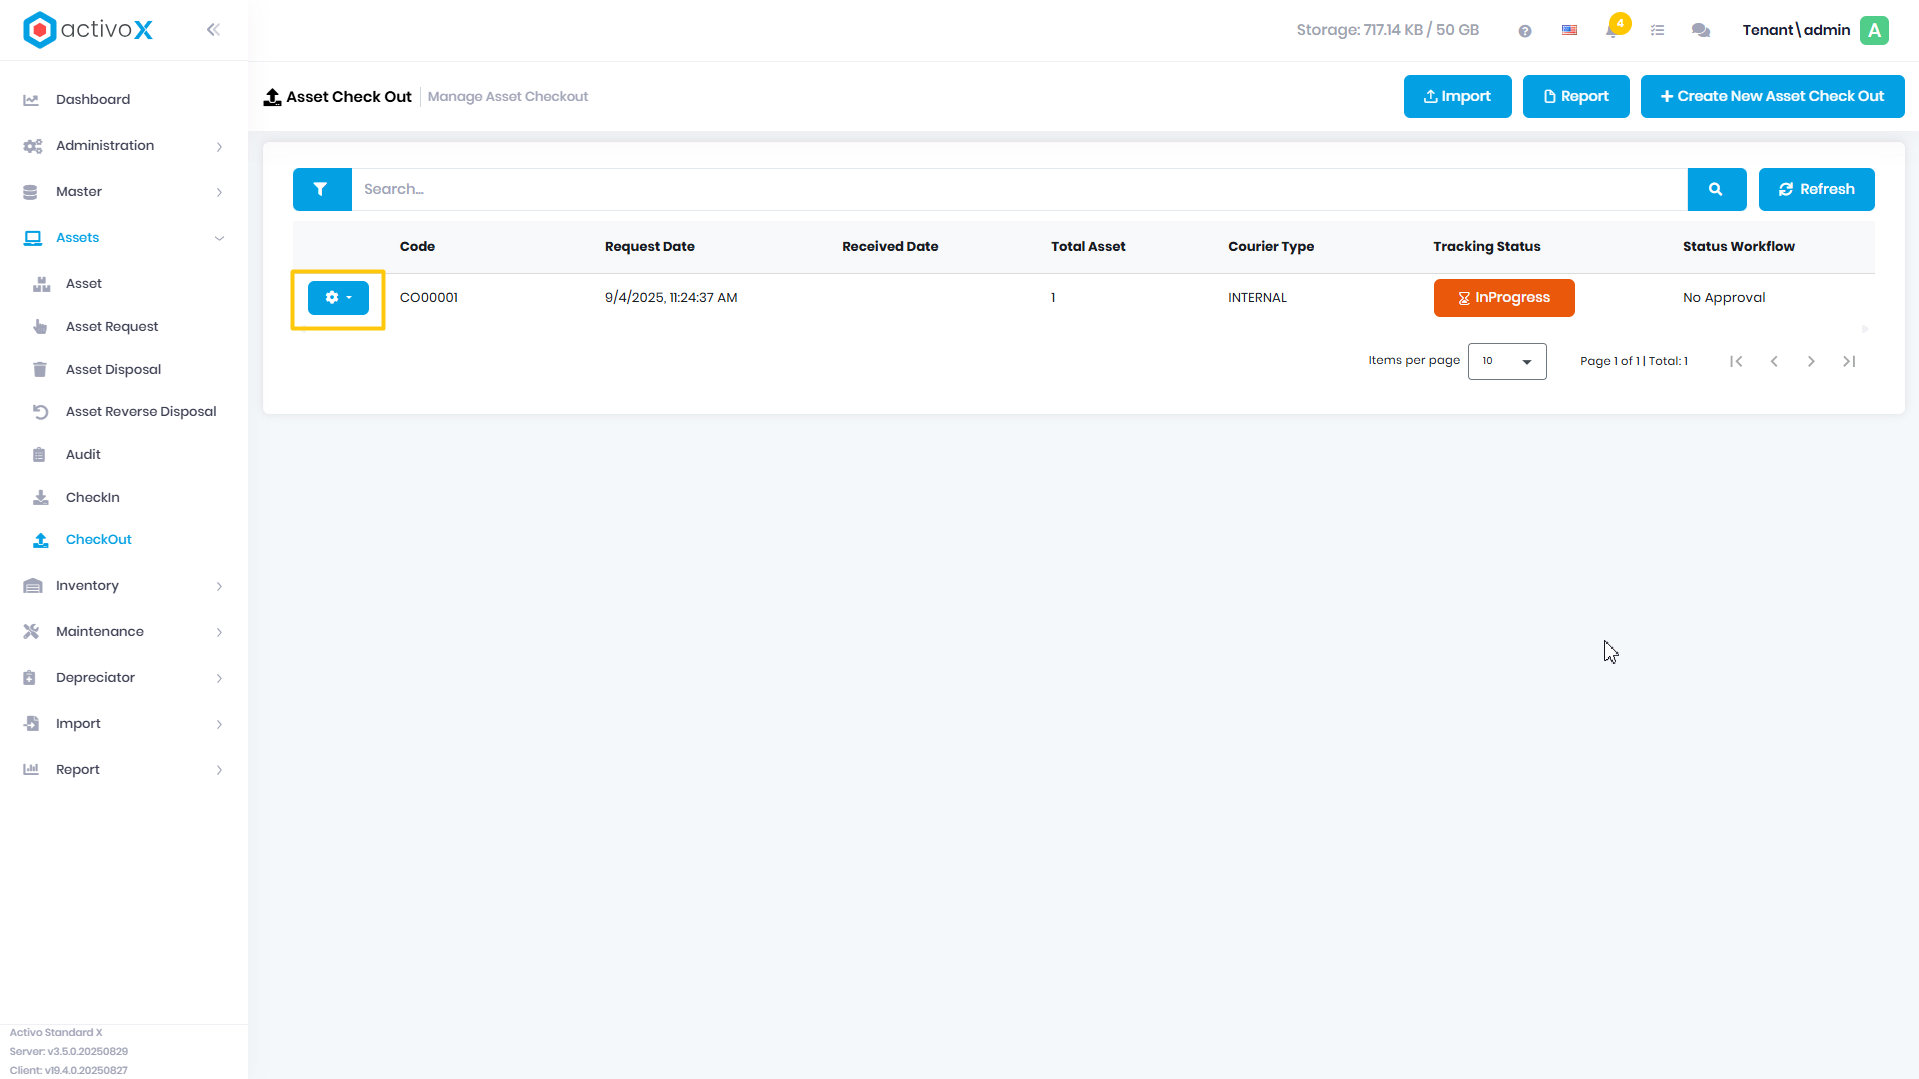
Task: Open Asset Reverse Disposal page
Action: (124, 412)
